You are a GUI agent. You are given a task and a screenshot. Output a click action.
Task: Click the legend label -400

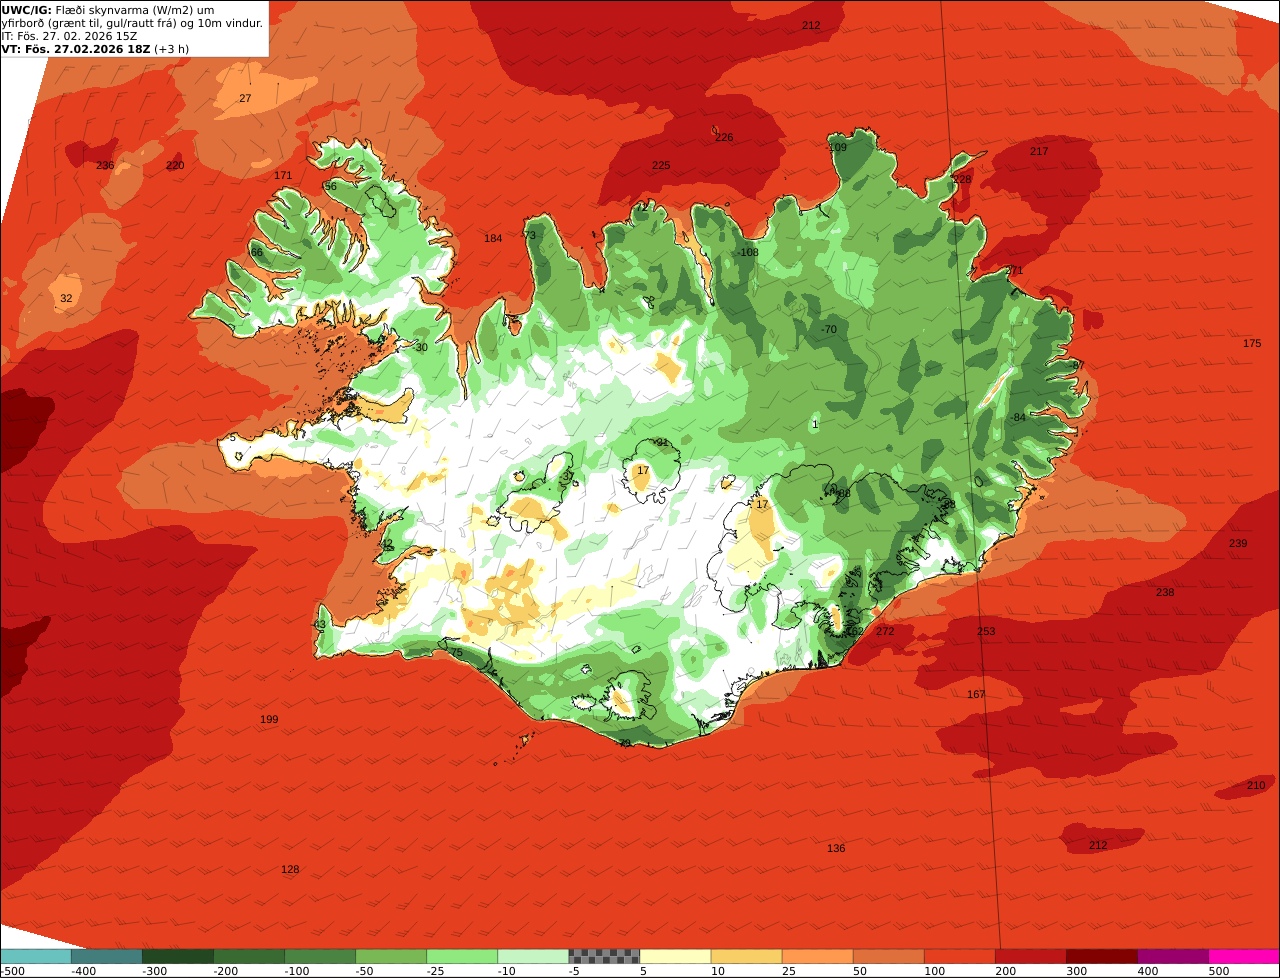point(83,971)
